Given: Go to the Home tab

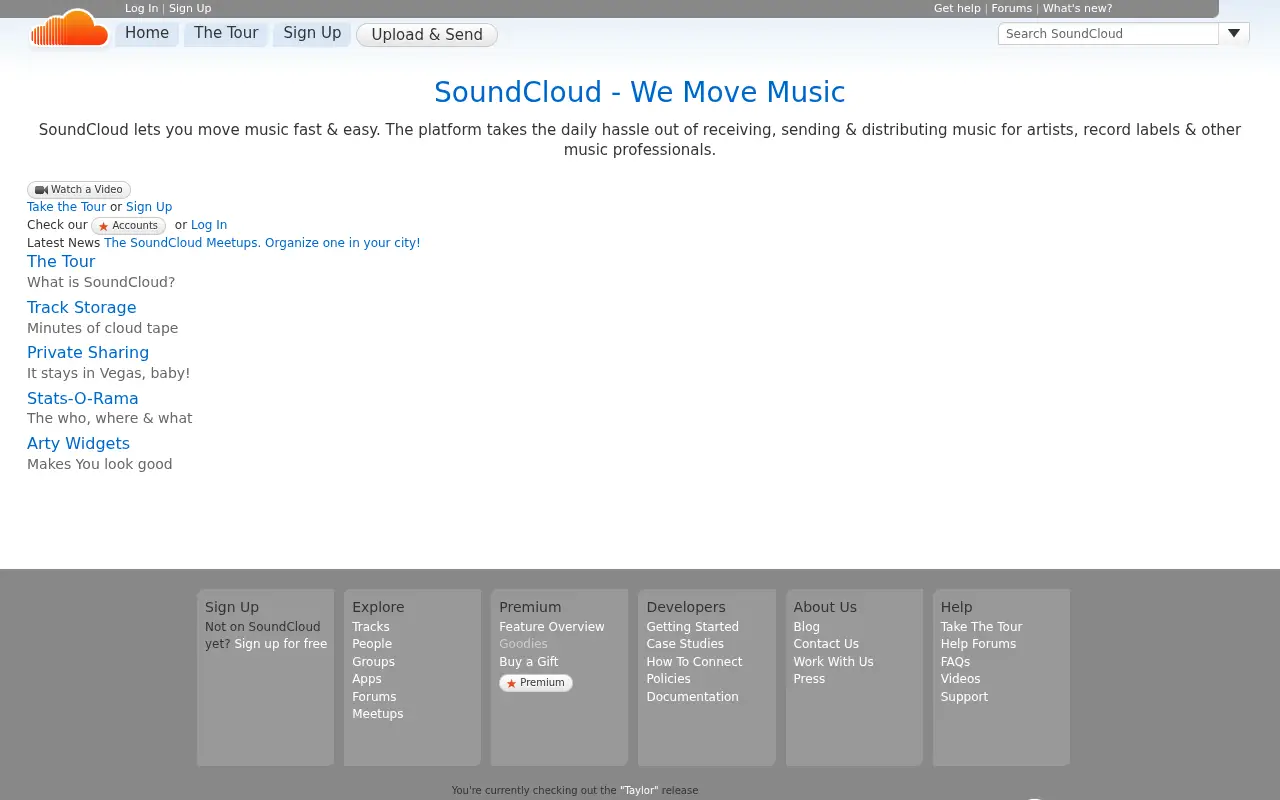Looking at the screenshot, I should 147,33.
